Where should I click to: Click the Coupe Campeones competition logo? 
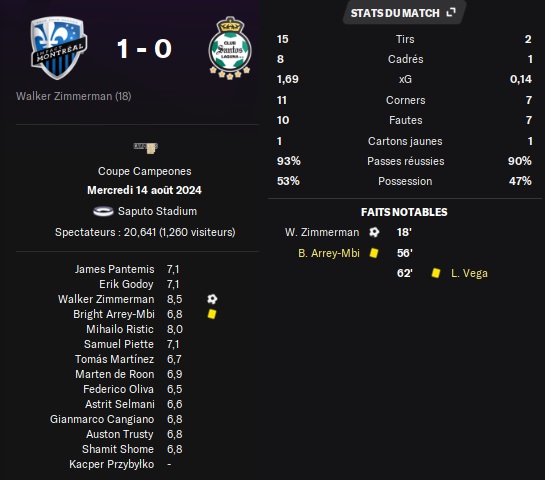click(146, 148)
